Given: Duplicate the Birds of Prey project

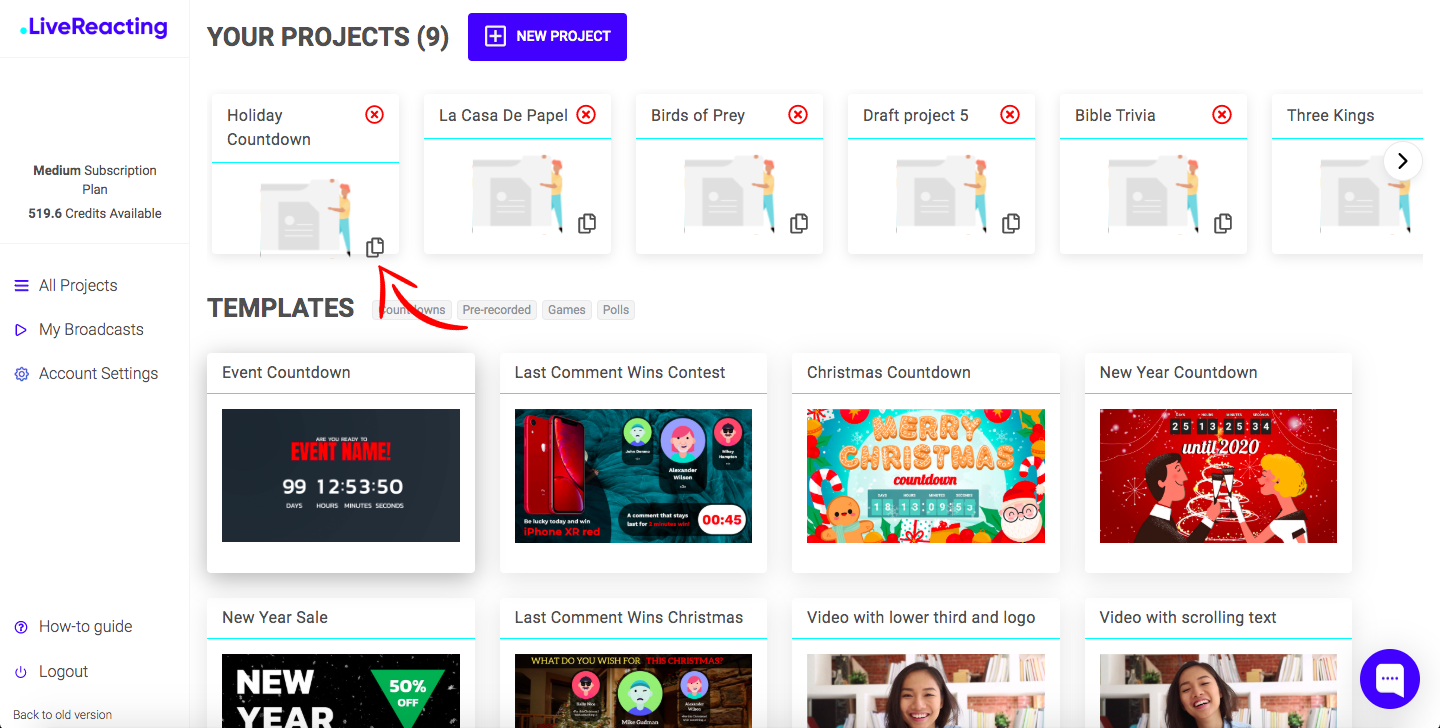Looking at the screenshot, I should point(799,223).
